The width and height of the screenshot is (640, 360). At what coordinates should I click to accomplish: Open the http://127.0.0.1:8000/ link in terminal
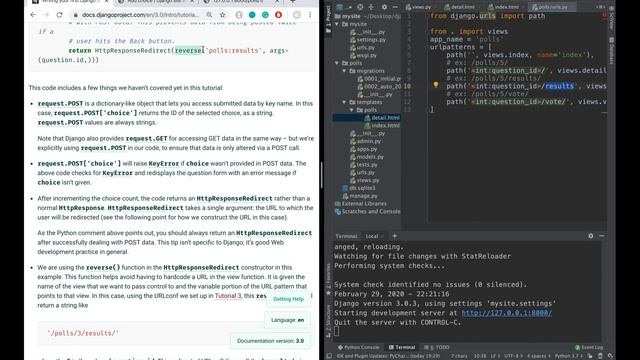click(x=507, y=313)
